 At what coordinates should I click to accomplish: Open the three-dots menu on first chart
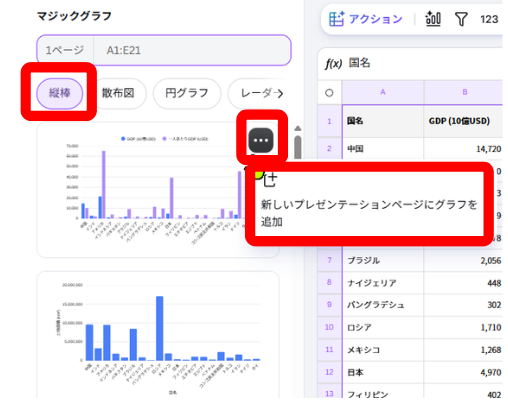pos(261,140)
